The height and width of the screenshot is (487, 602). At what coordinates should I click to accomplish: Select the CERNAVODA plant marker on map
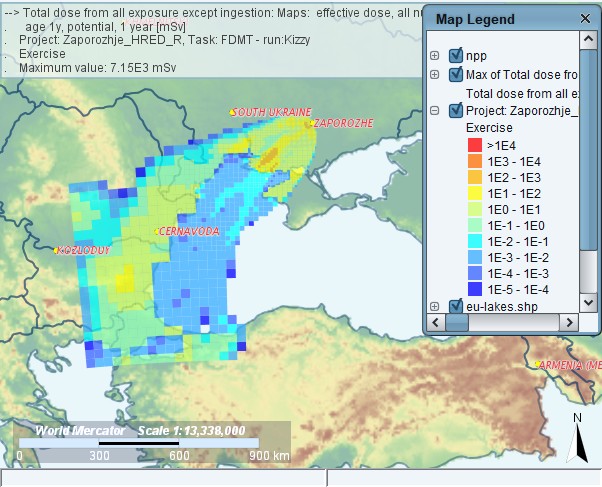157,232
